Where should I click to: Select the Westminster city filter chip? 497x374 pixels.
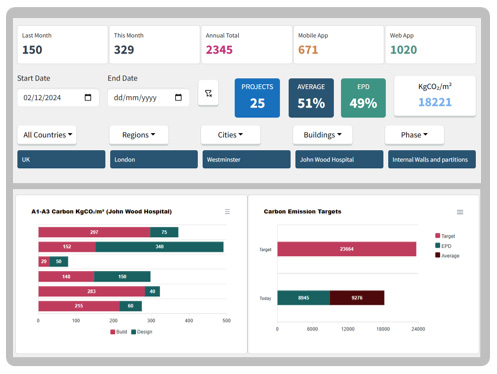pyautogui.click(x=246, y=159)
